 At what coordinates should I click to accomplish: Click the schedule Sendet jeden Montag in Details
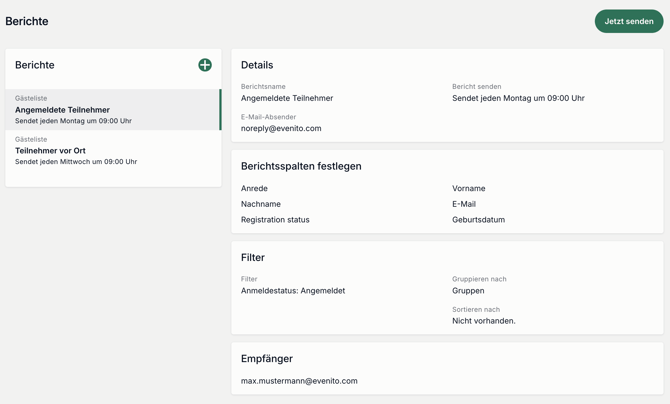[x=518, y=98]
